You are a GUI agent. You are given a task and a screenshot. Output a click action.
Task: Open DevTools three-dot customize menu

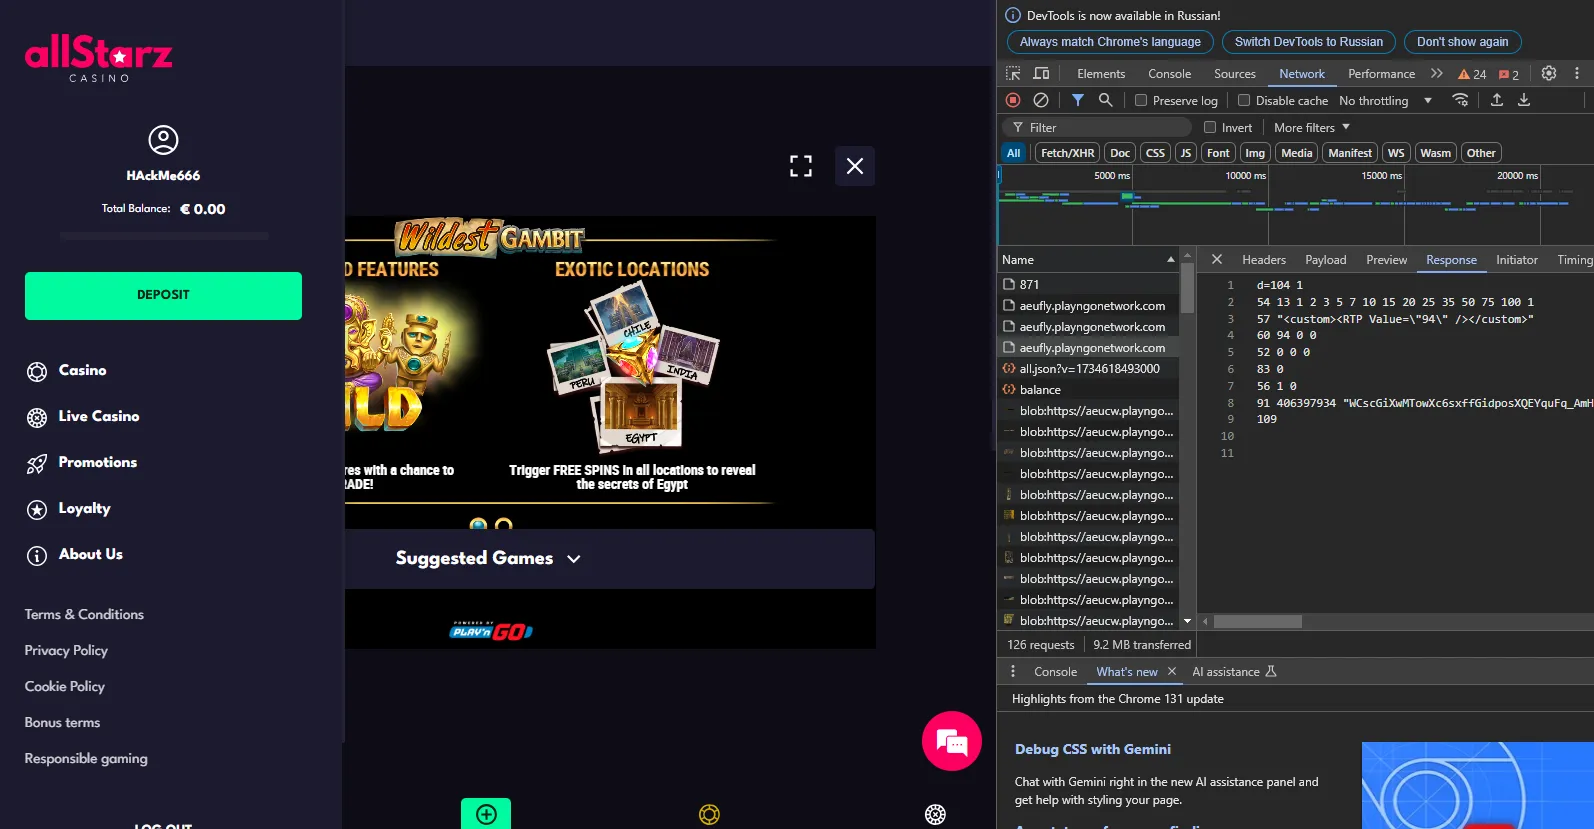pyautogui.click(x=1577, y=73)
